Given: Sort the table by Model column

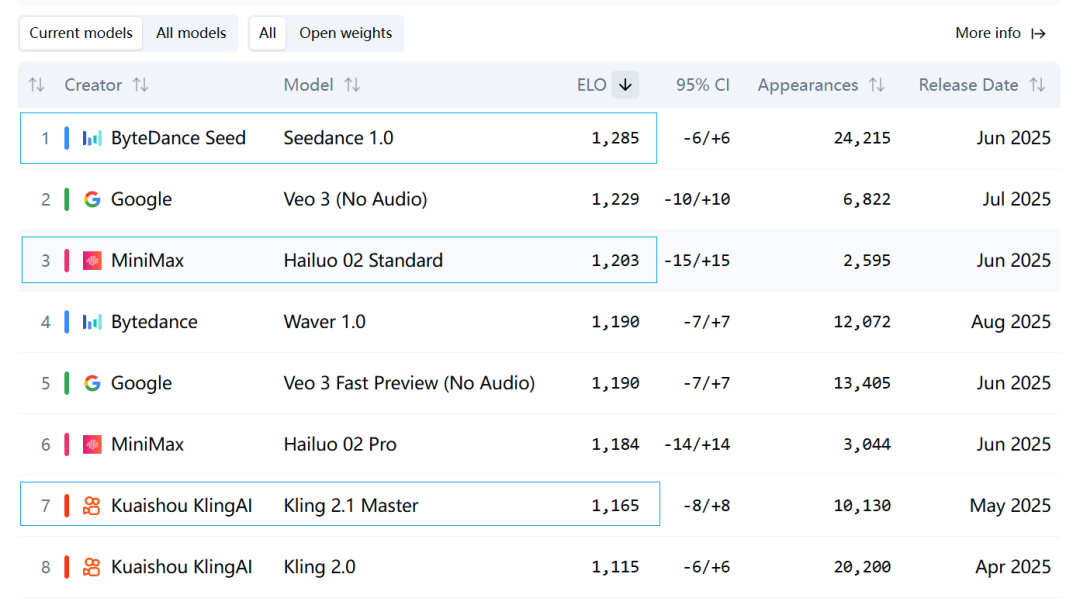Looking at the screenshot, I should [x=352, y=85].
